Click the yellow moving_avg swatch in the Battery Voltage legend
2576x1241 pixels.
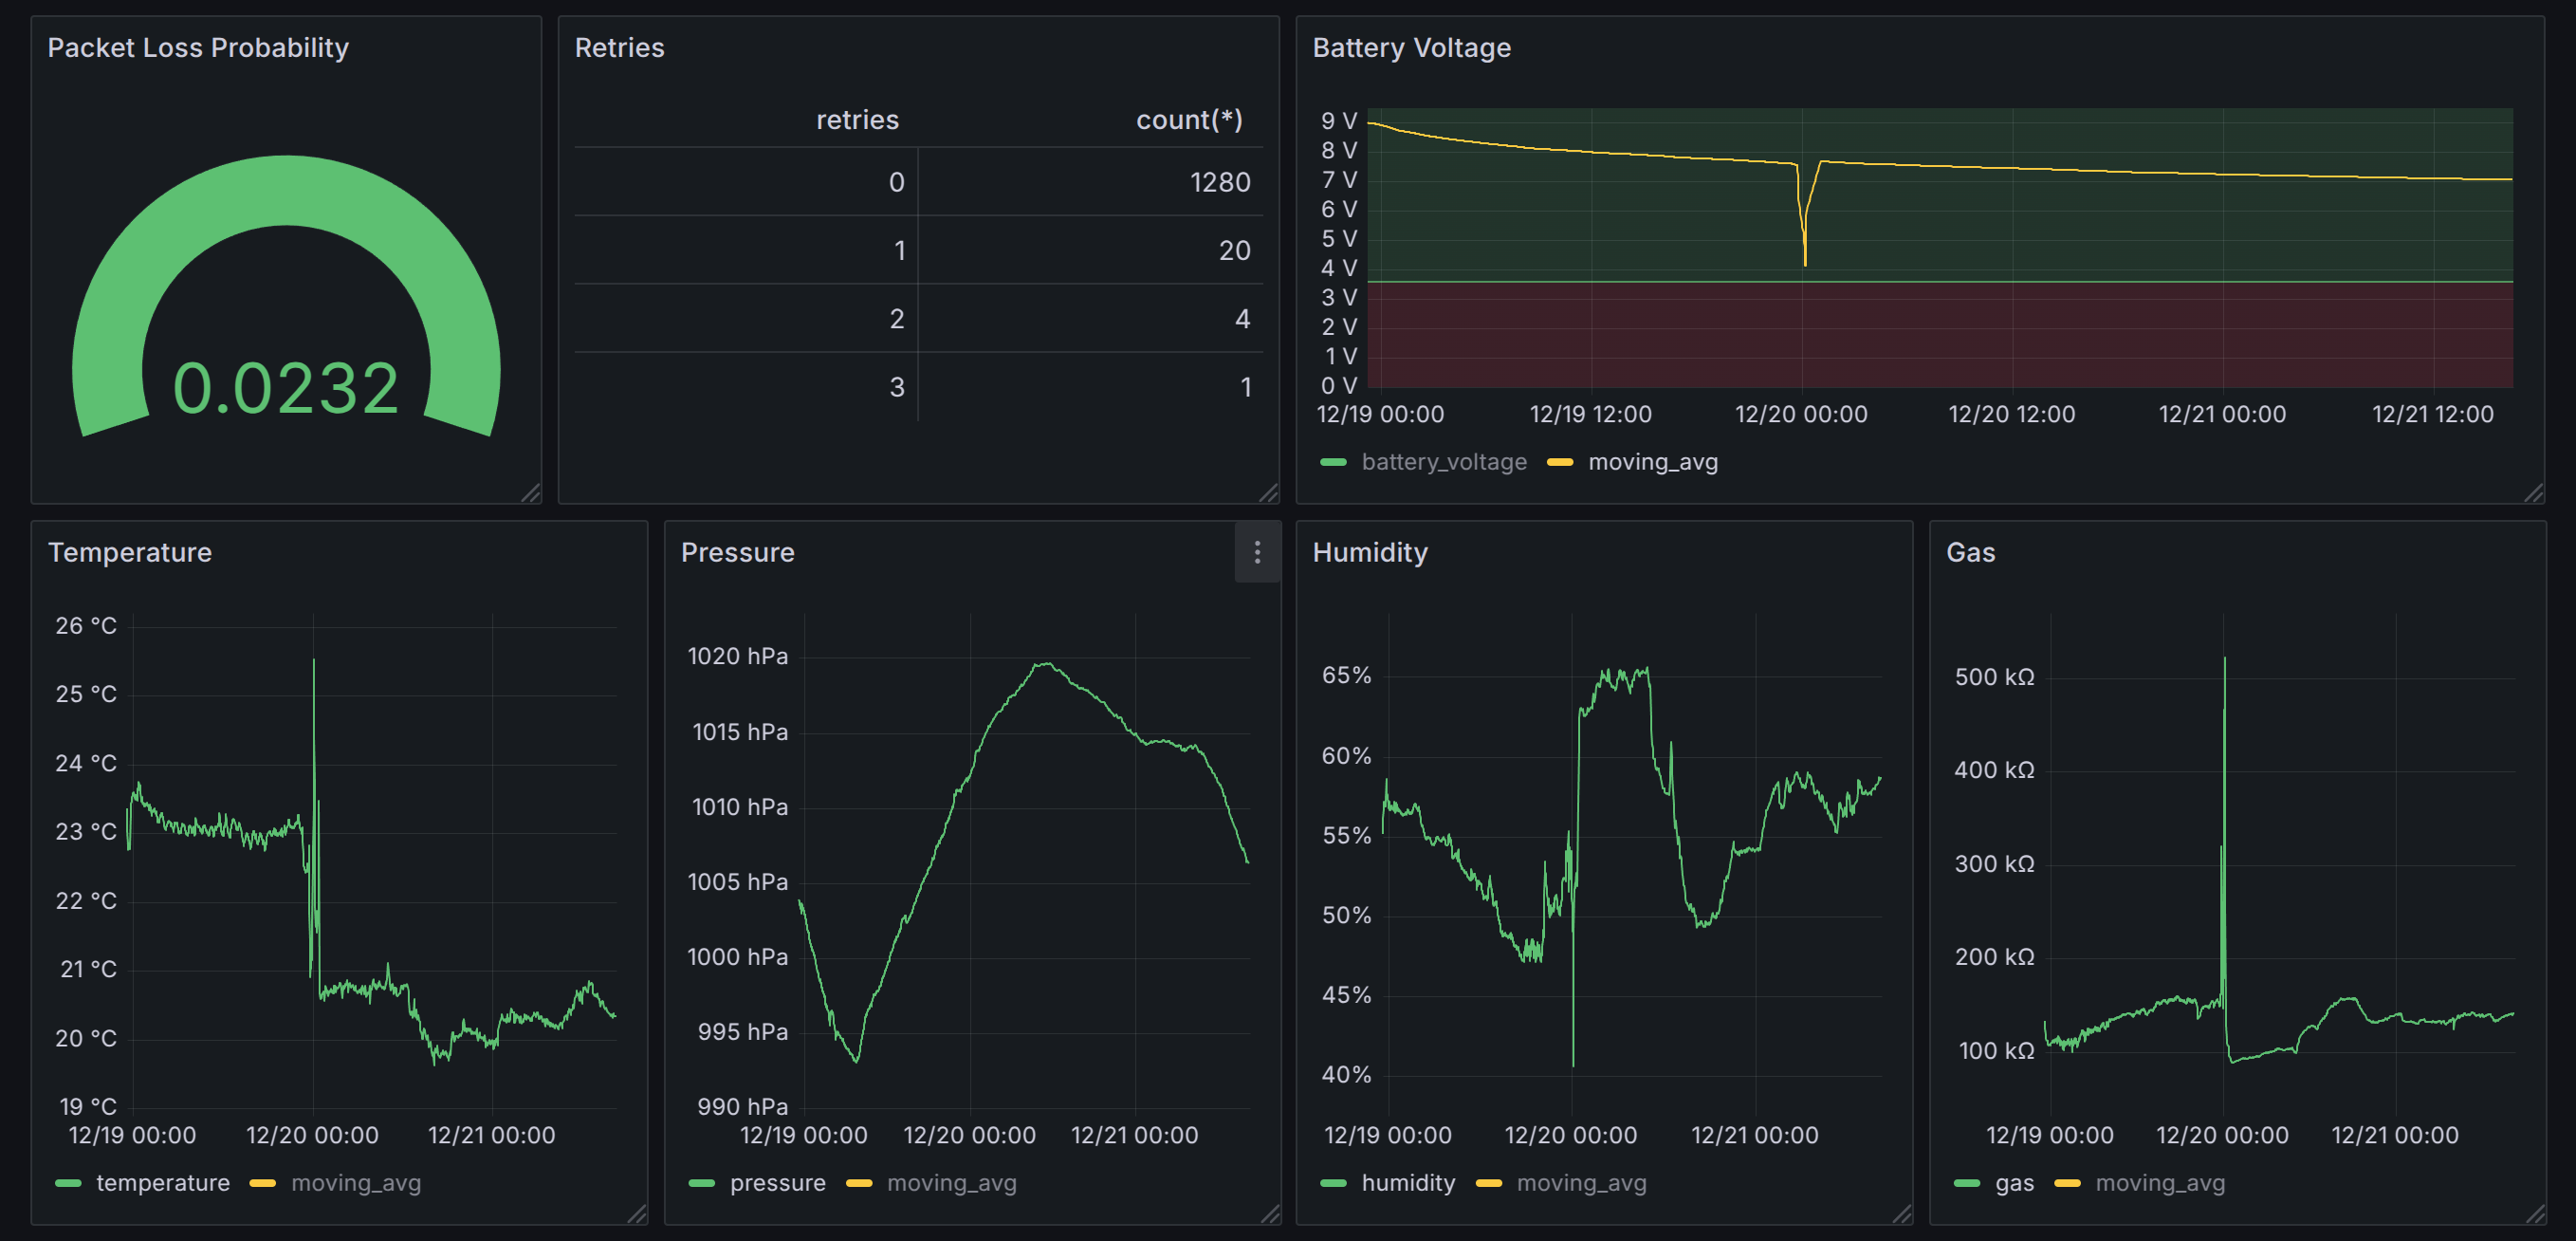tap(1560, 462)
